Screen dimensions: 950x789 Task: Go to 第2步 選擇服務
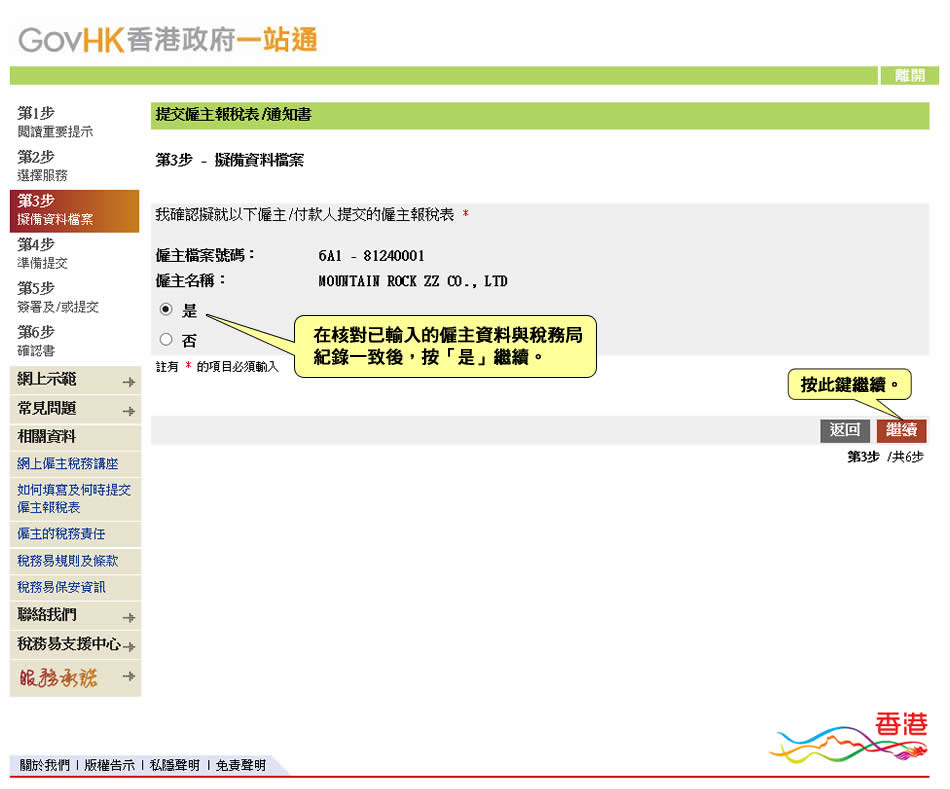[x=42, y=165]
